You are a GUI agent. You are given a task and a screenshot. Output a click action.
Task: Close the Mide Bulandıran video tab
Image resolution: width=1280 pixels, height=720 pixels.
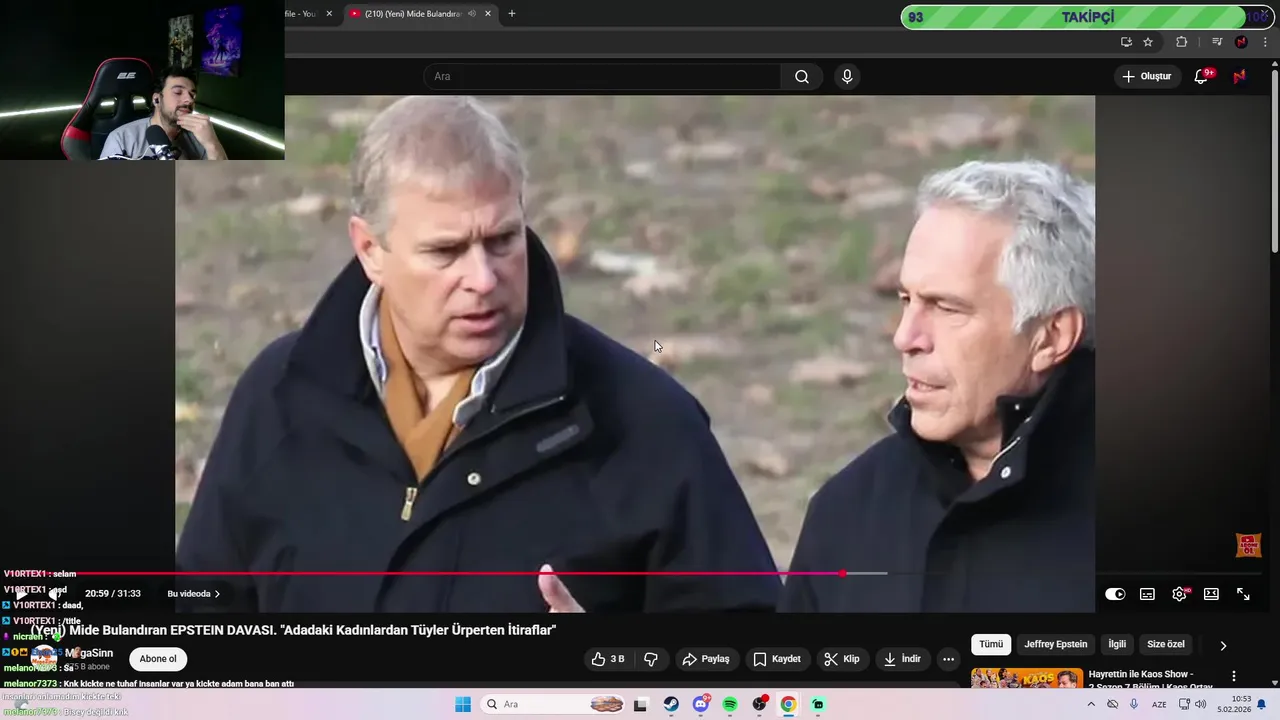coord(487,14)
